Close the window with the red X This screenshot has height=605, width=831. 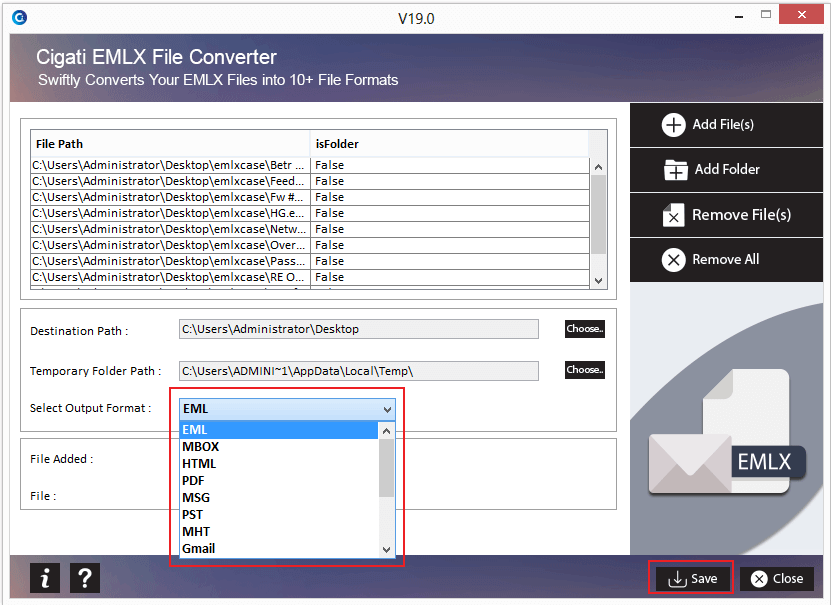(801, 15)
